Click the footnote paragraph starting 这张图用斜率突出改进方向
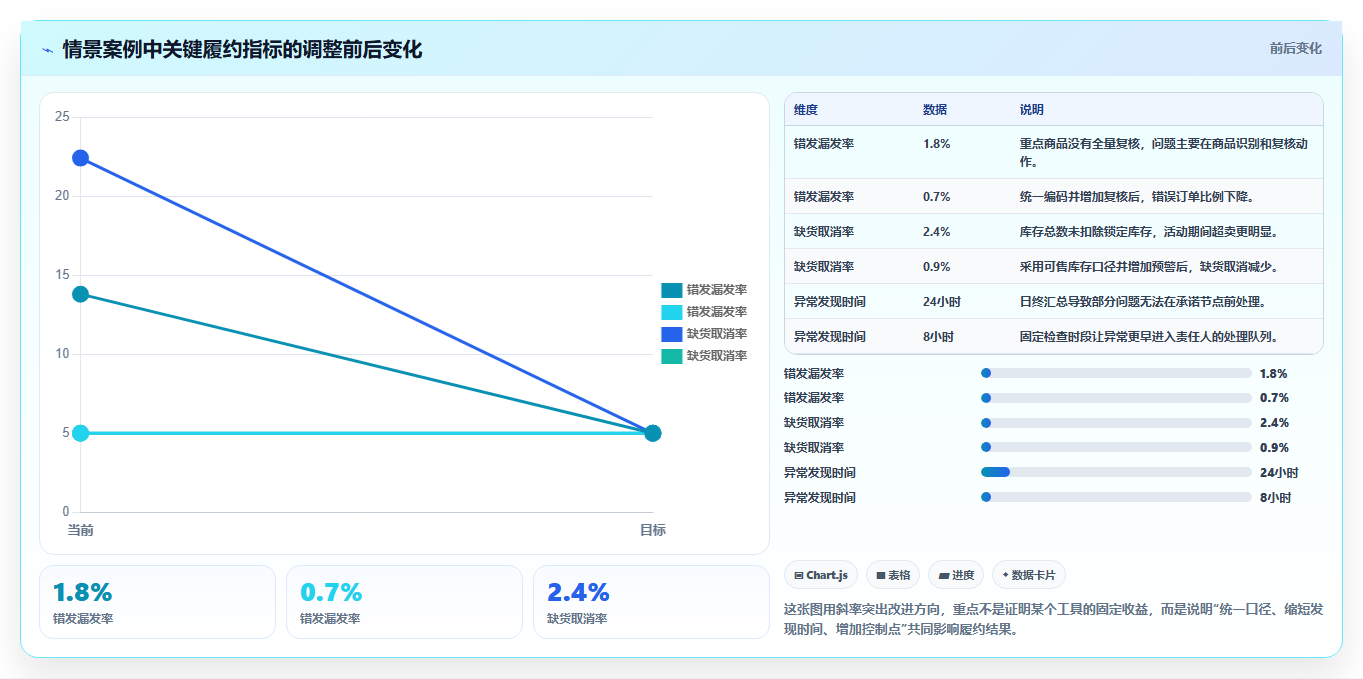1363x679 pixels. click(1053, 619)
